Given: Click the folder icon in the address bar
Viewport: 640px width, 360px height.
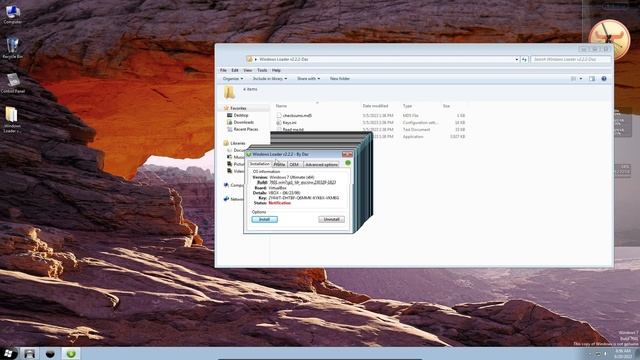Looking at the screenshot, I should [x=249, y=59].
